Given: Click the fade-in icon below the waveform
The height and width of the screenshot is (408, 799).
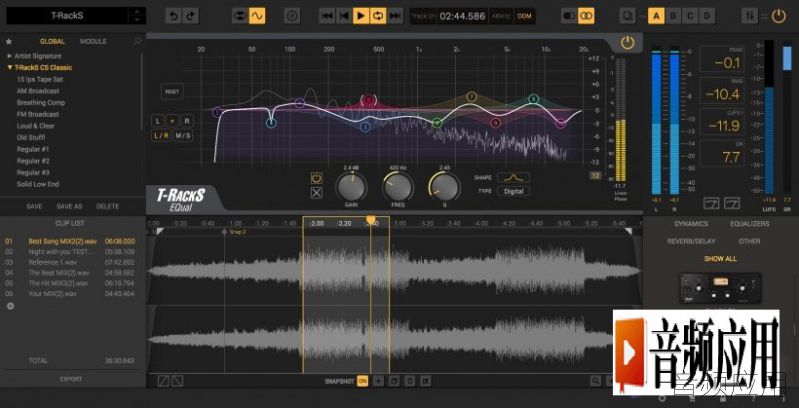Looking at the screenshot, I should click(x=163, y=380).
